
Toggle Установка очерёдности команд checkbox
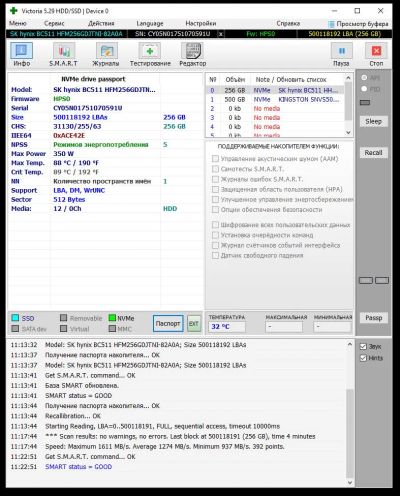click(x=215, y=235)
